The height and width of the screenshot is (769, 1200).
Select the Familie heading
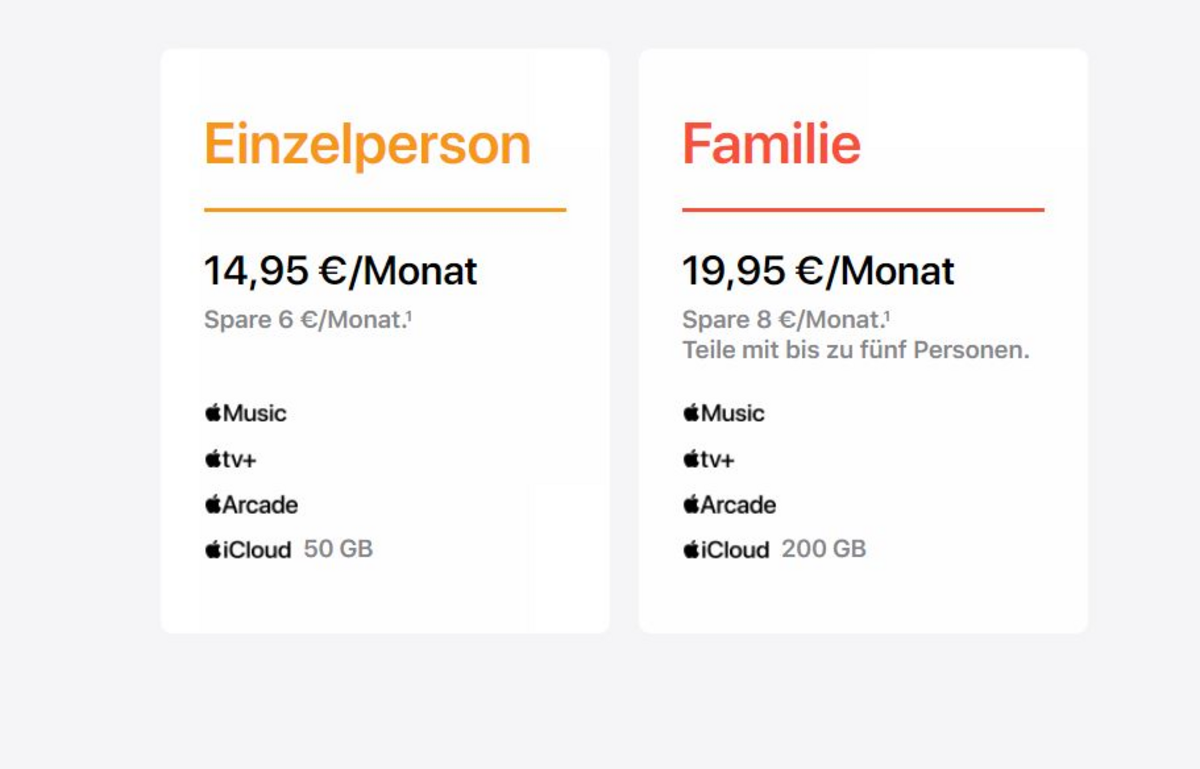pyautogui.click(x=771, y=144)
